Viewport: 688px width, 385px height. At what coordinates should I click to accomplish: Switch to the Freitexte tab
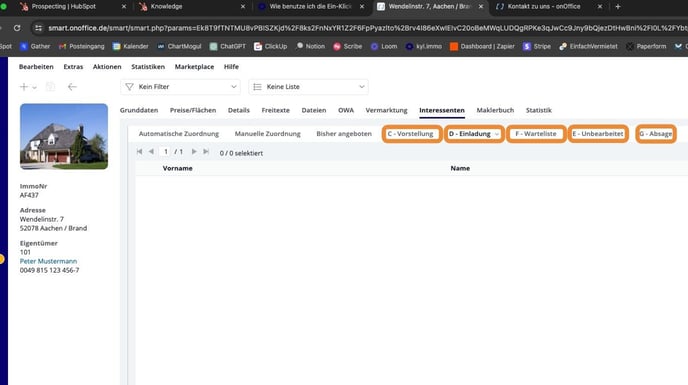tap(276, 110)
